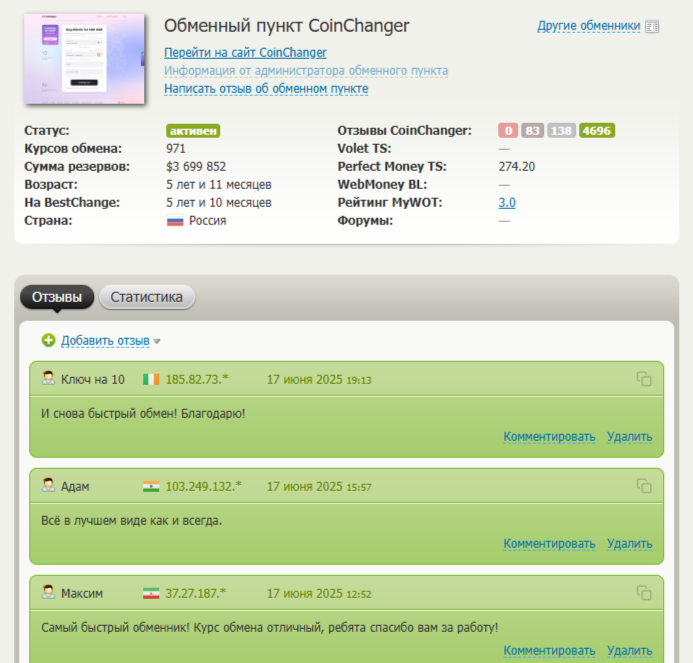Image resolution: width=693 pixels, height=663 pixels.
Task: Click user avatar icon of Адам
Action: point(48,485)
